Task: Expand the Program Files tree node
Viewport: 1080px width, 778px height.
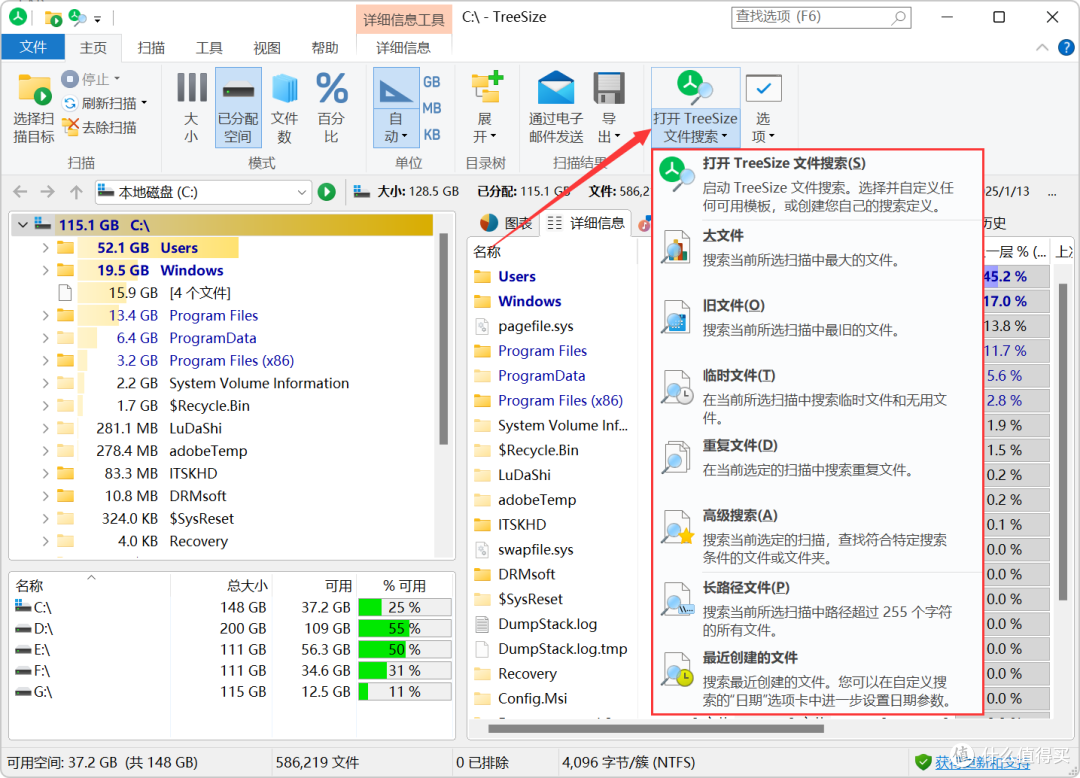Action: (x=45, y=315)
